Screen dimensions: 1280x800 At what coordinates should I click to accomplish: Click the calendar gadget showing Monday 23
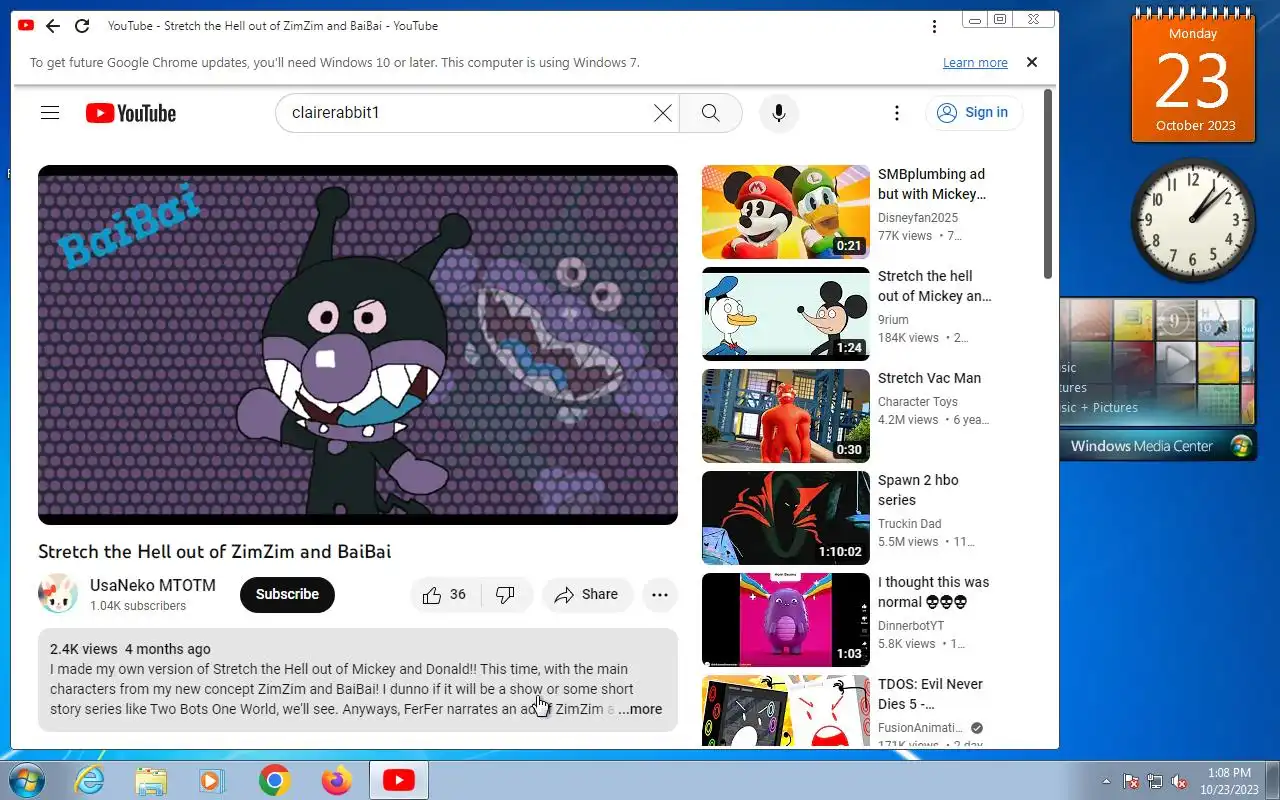[1193, 76]
